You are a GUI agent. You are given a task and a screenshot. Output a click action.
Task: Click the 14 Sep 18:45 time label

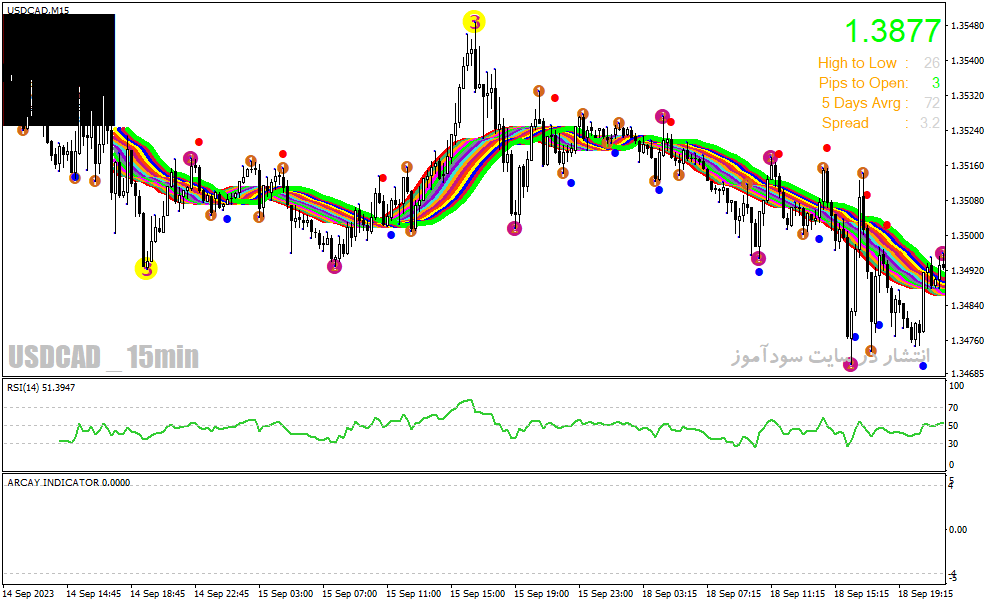coord(157,594)
